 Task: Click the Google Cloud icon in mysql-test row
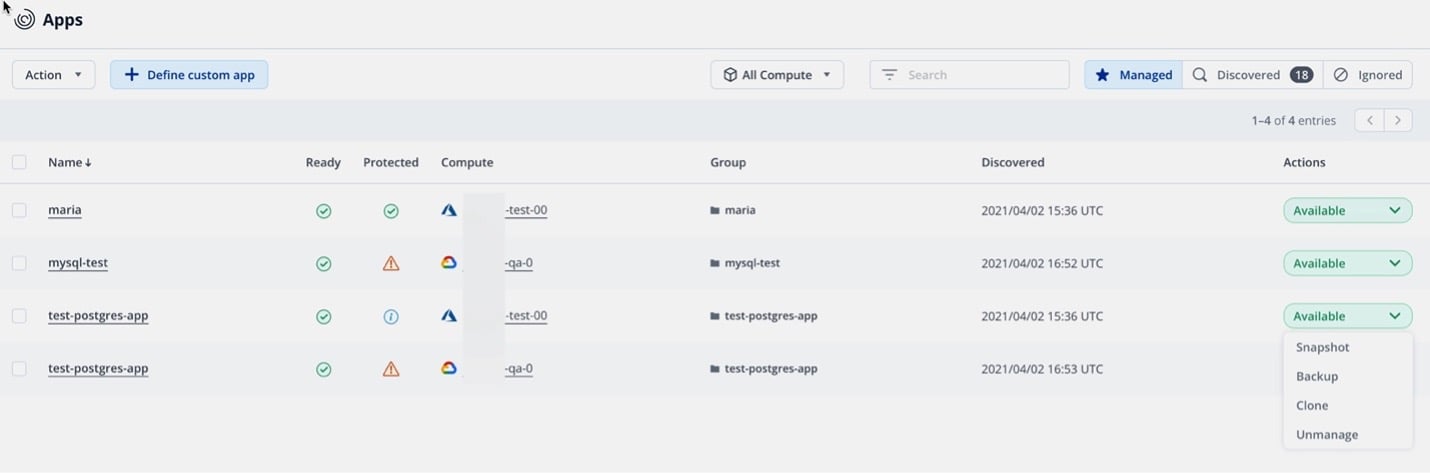pyautogui.click(x=449, y=263)
